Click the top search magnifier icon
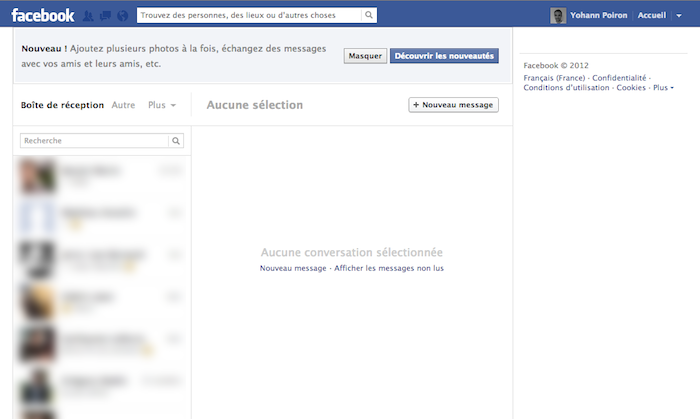This screenshot has height=419, width=700. (369, 16)
